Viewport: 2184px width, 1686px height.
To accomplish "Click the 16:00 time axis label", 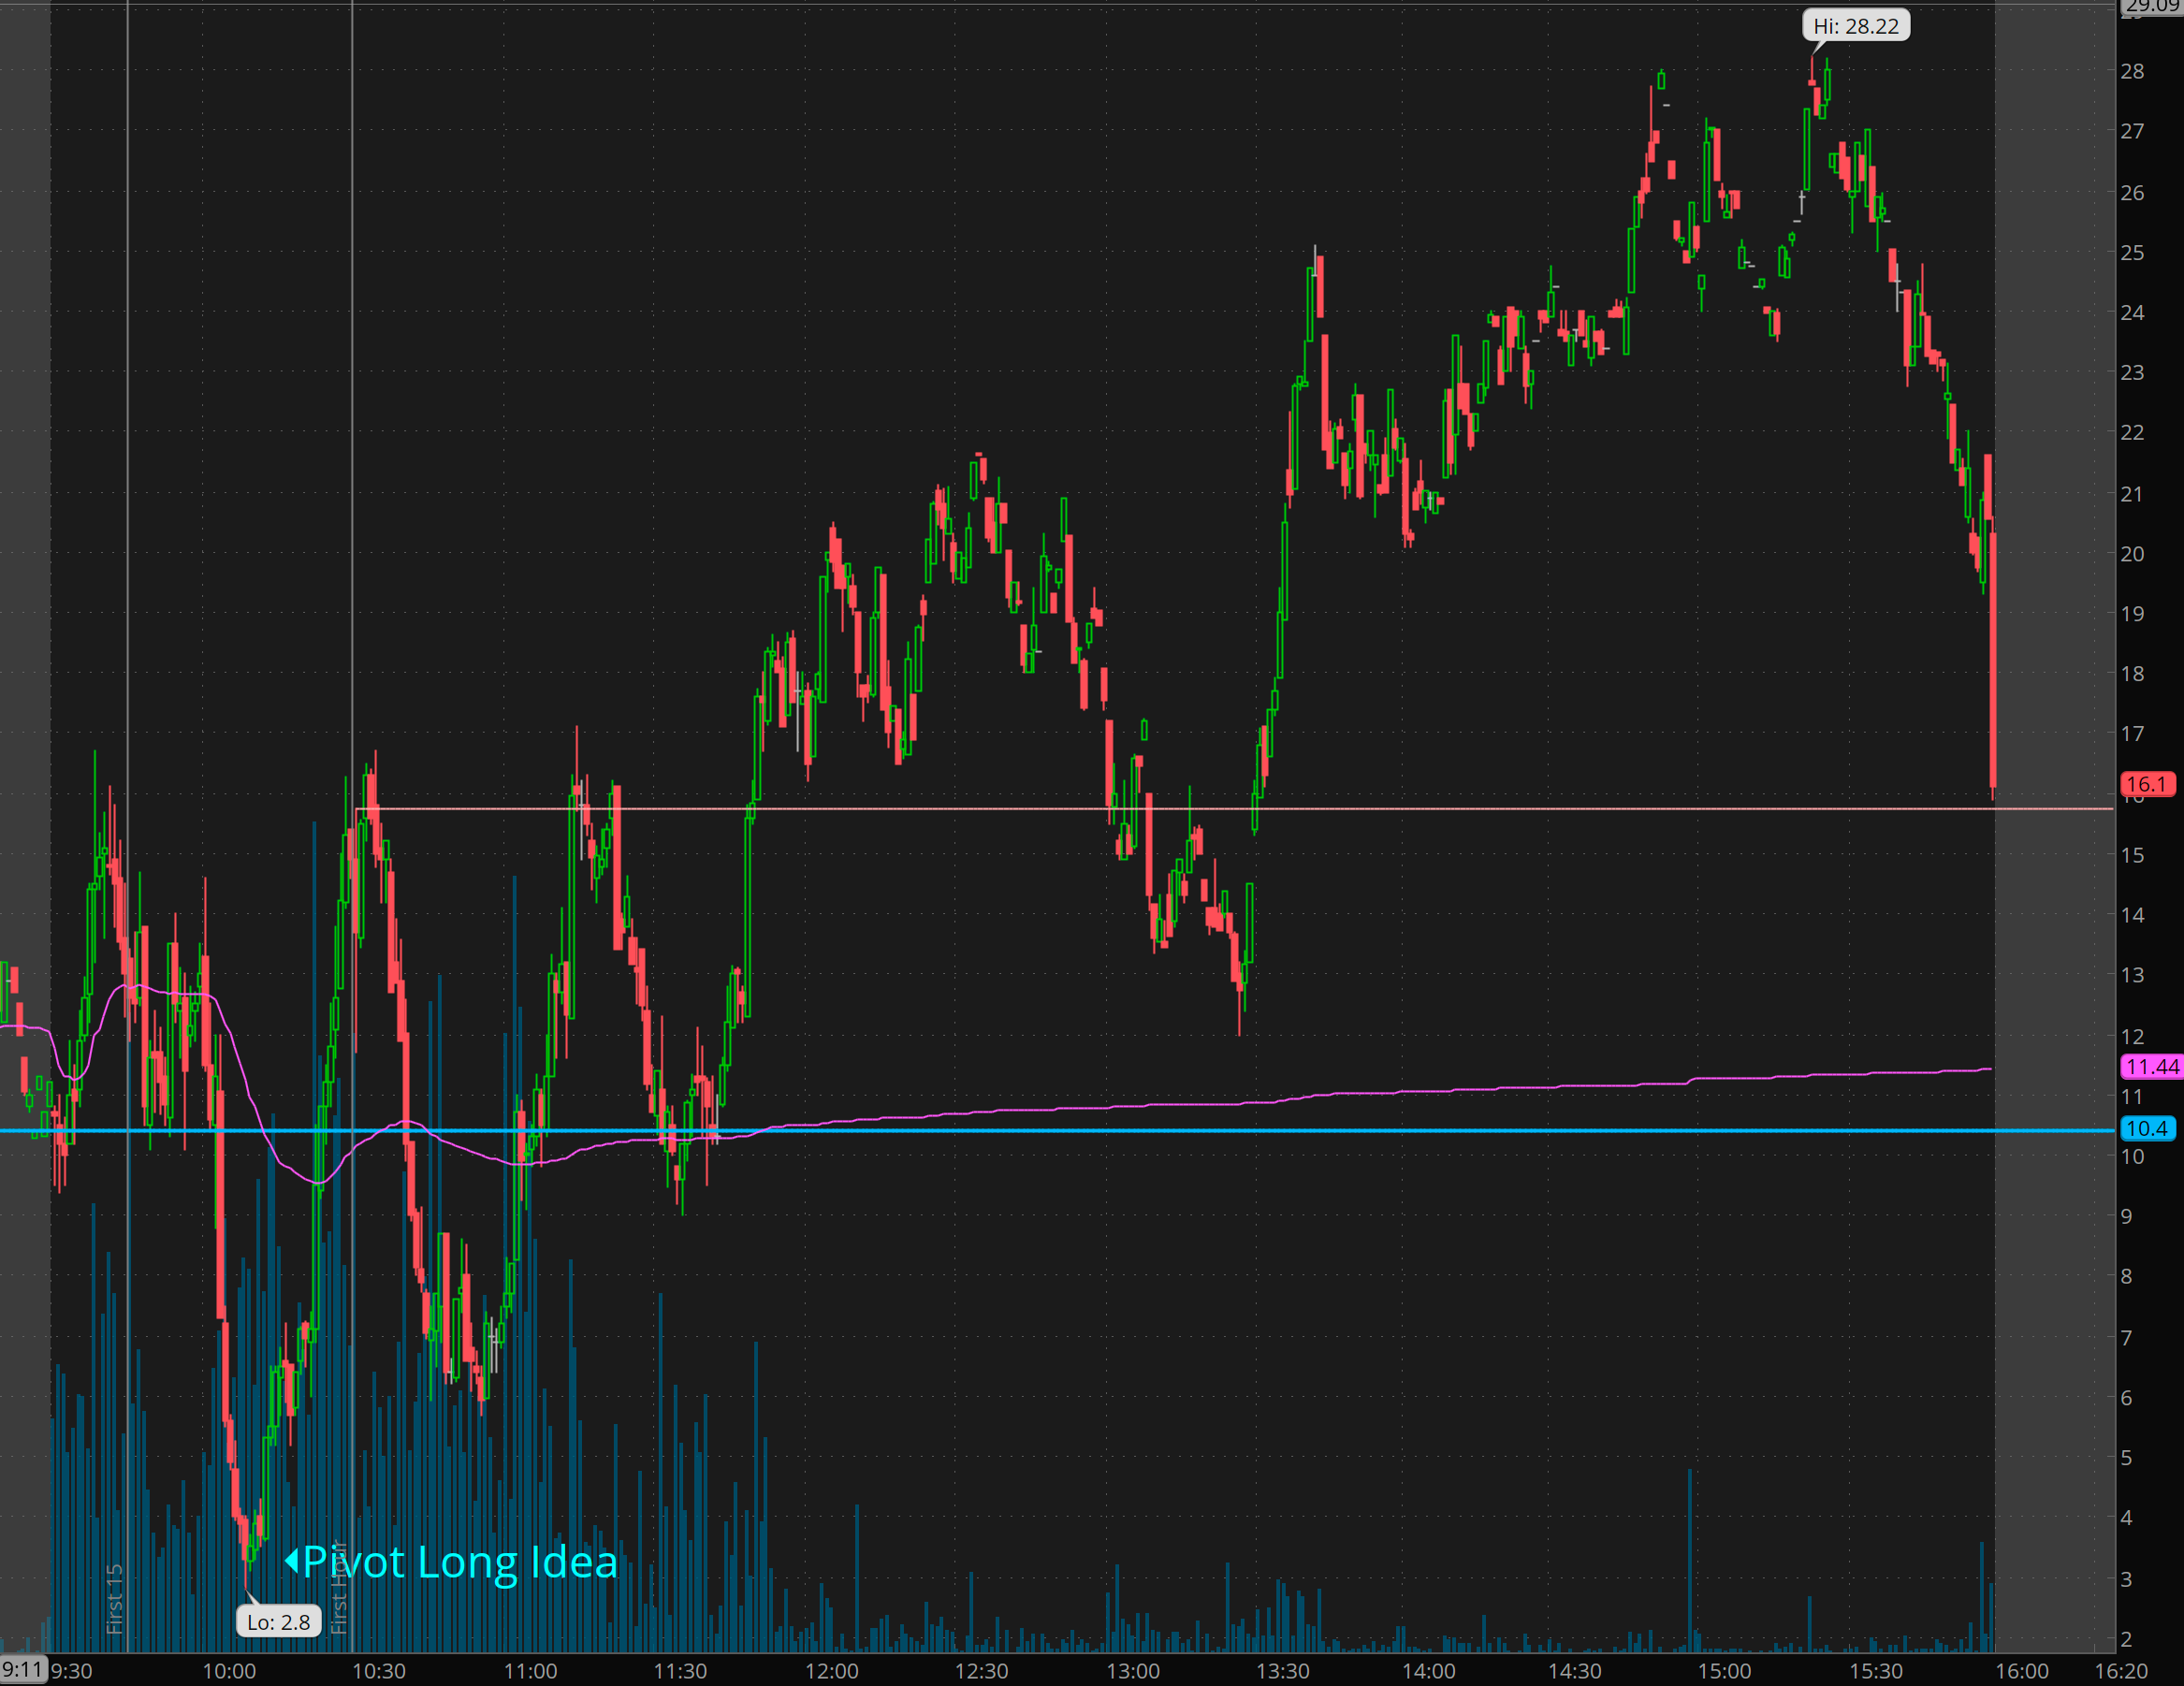I will [x=2021, y=1671].
